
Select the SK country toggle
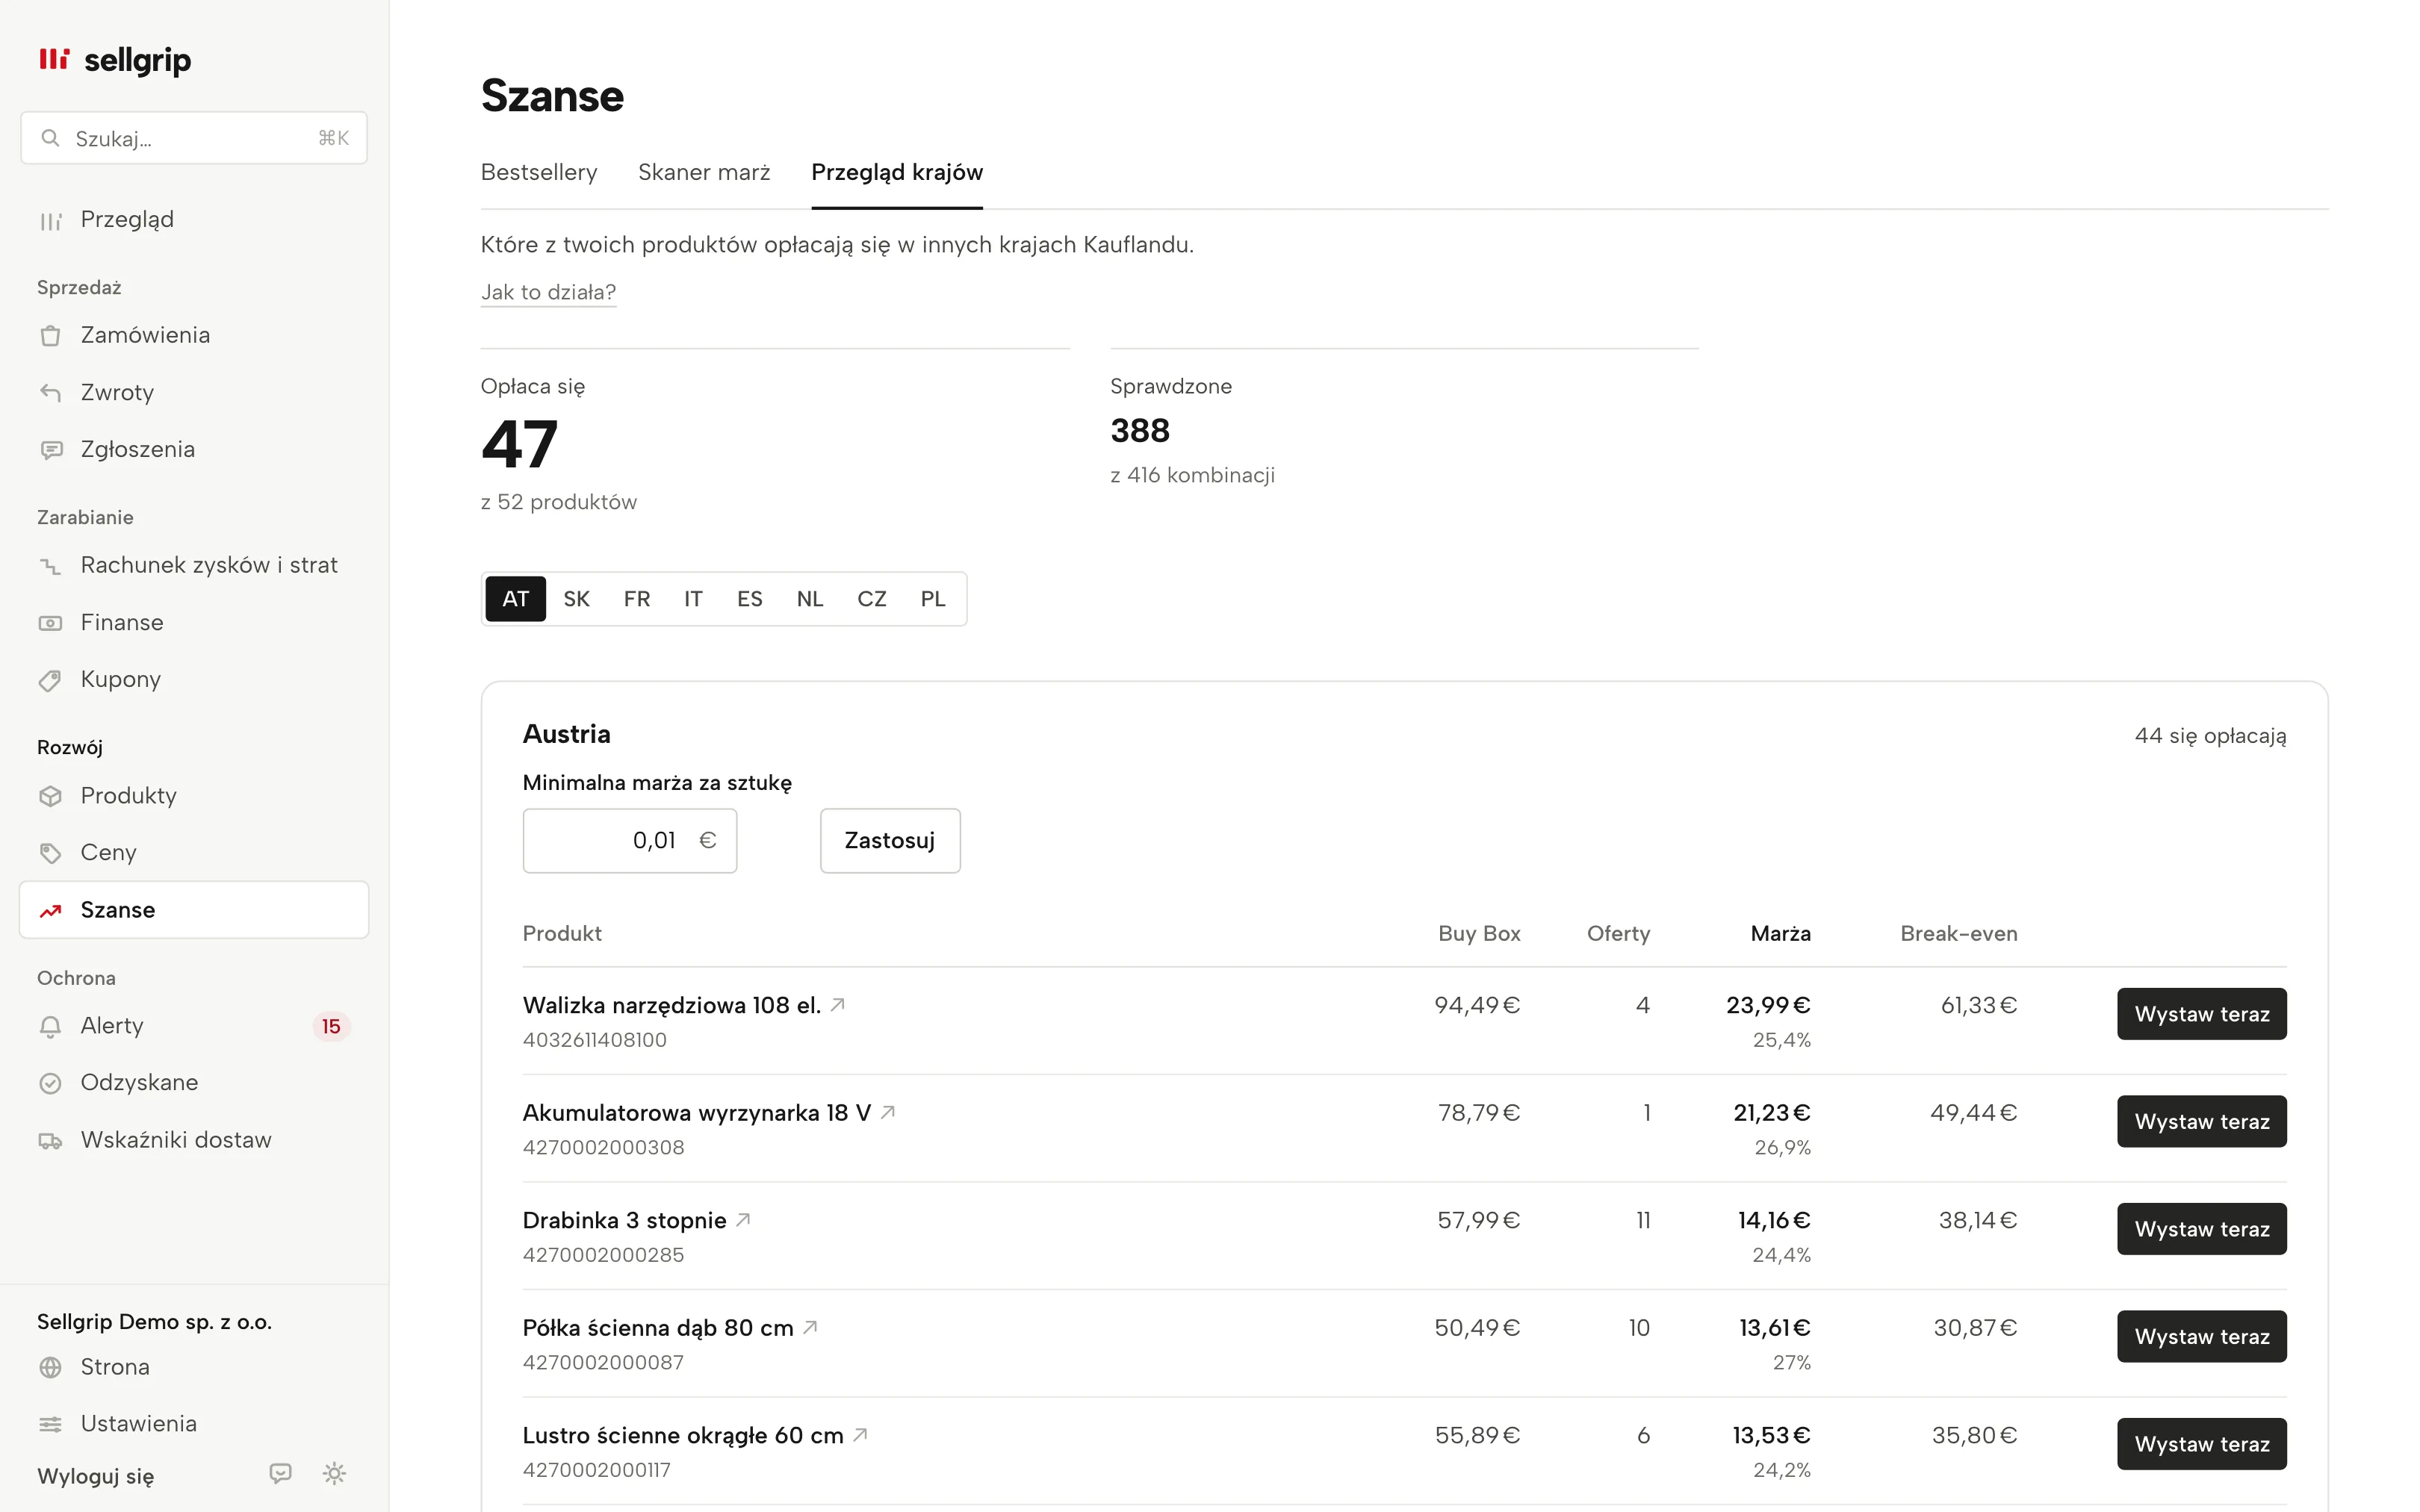coord(576,599)
